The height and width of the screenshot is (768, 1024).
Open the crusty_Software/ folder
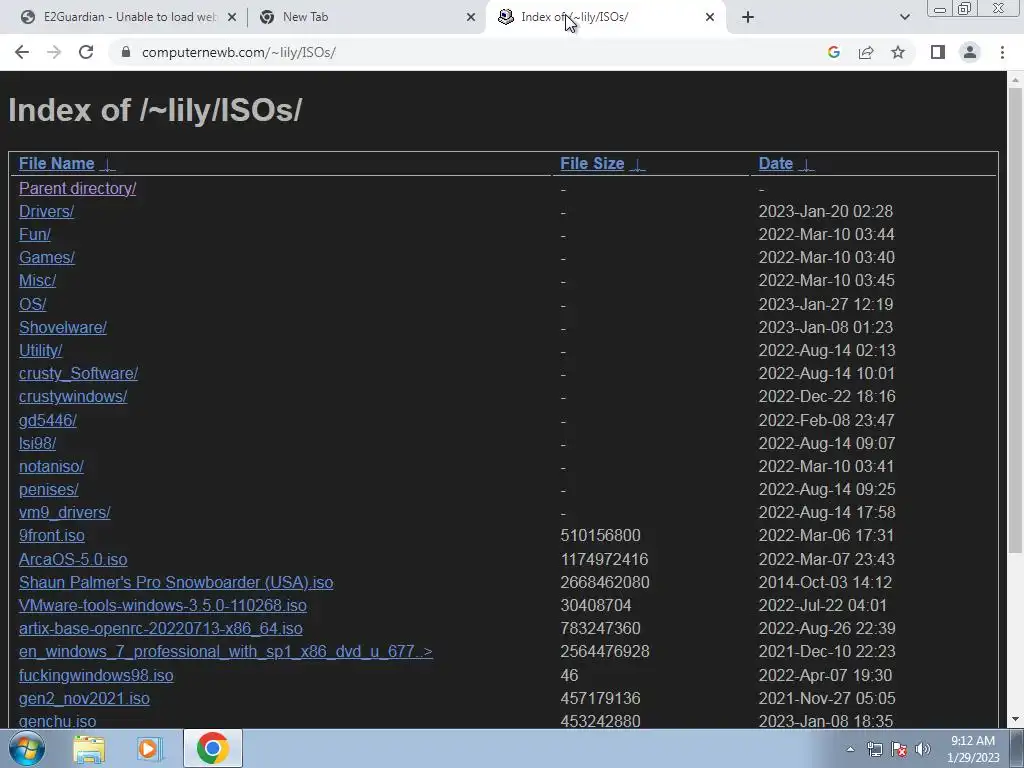coord(78,374)
